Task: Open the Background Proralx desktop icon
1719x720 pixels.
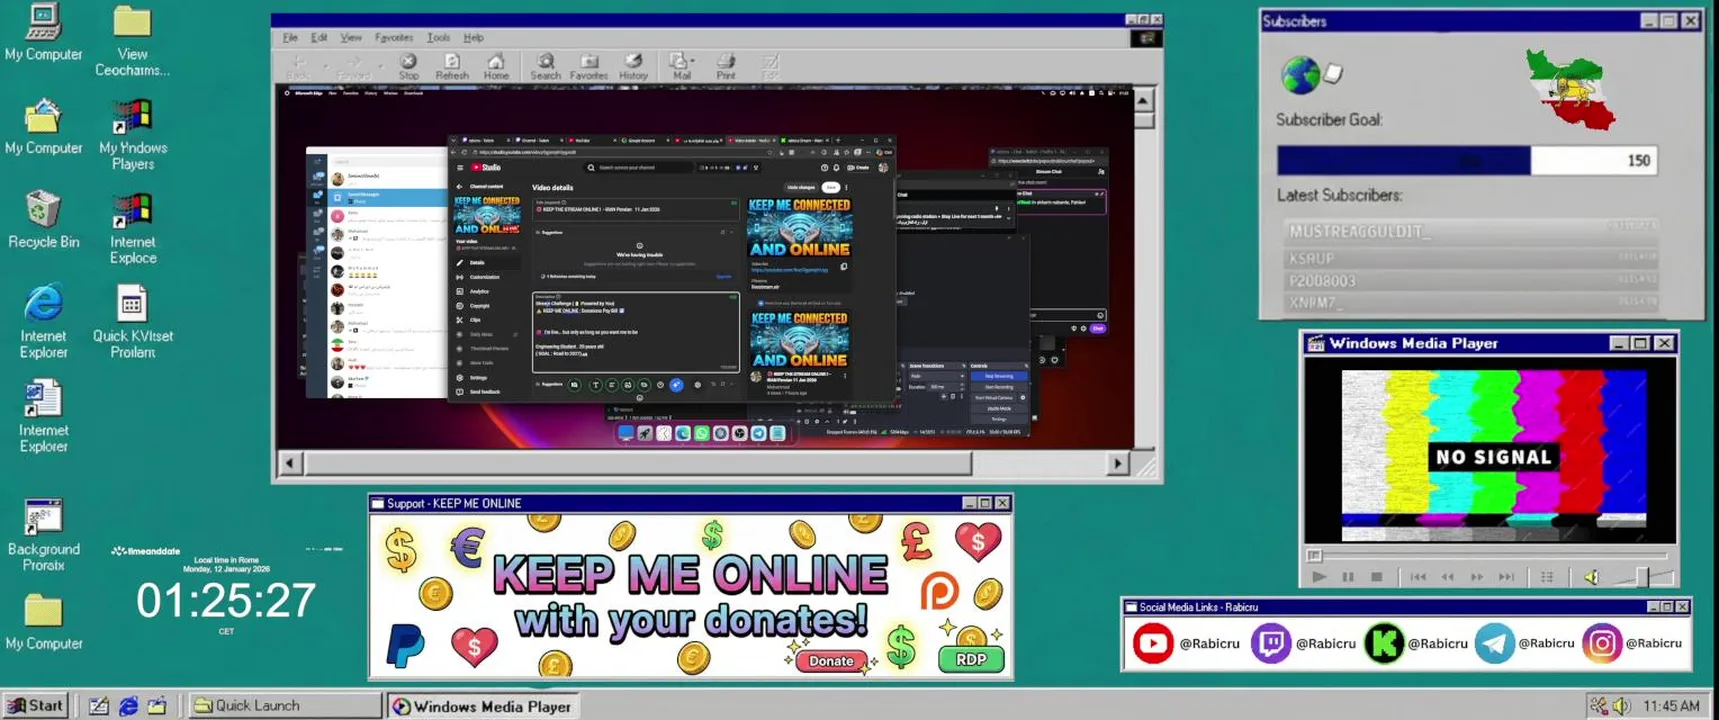Action: (43, 535)
